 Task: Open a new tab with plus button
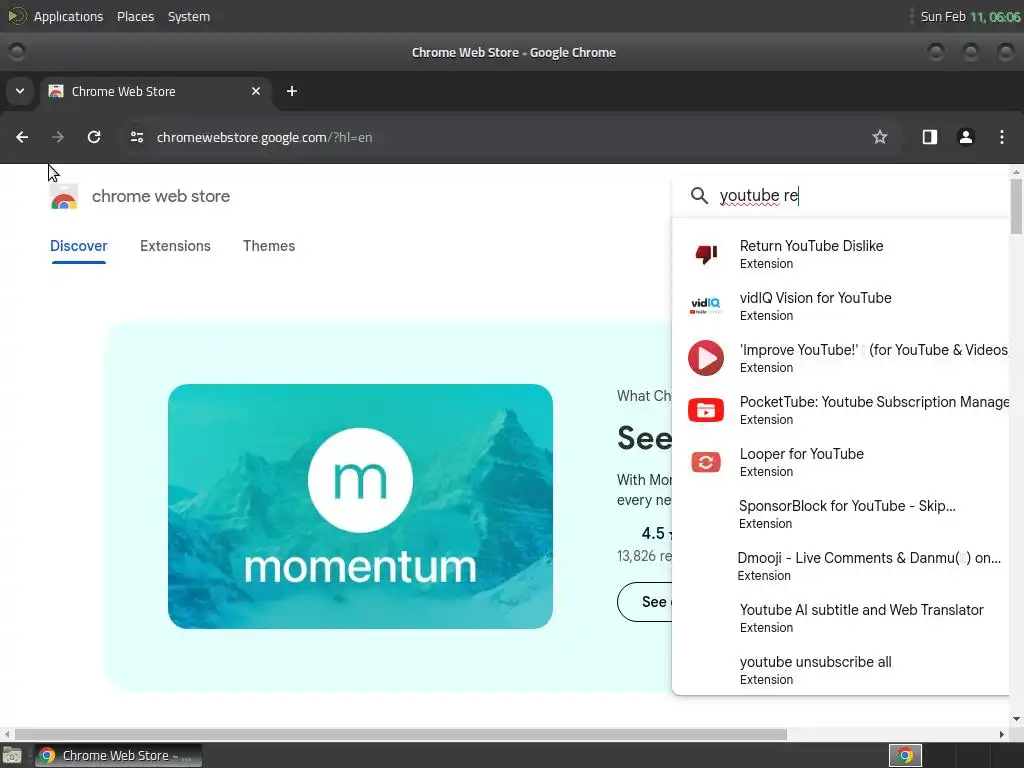pos(292,91)
